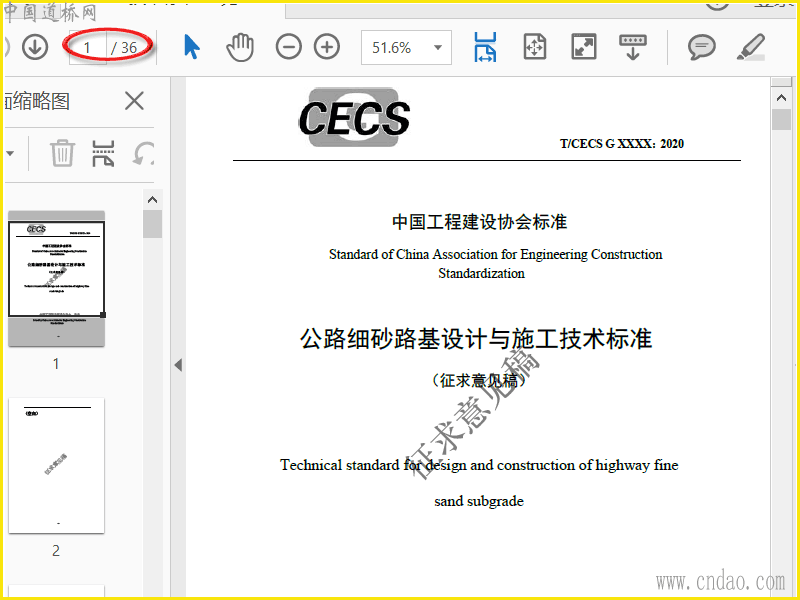Click the document title 公路细砂路基设计与施工技术标准
The image size is (800, 600).
click(476, 339)
